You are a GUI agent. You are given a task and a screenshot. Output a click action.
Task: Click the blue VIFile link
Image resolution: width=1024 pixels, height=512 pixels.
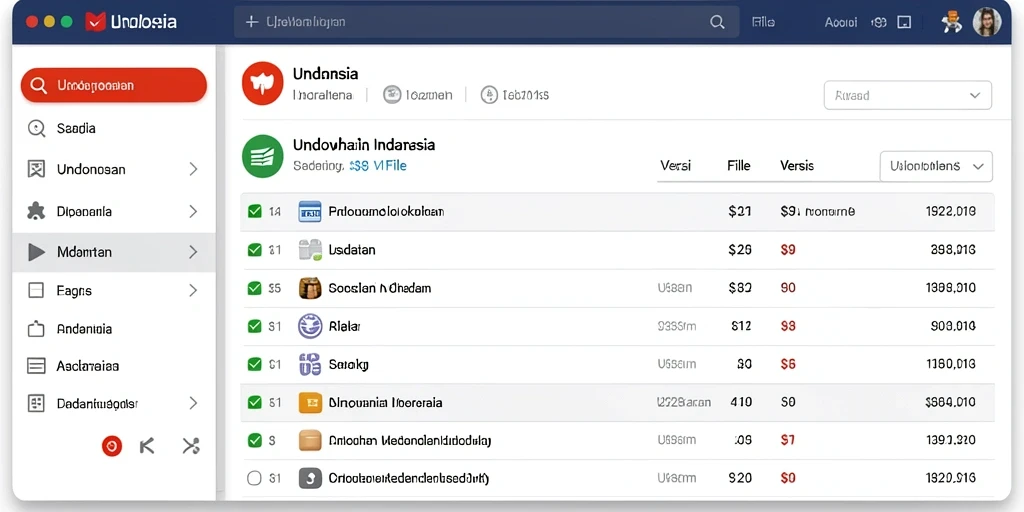pos(389,166)
